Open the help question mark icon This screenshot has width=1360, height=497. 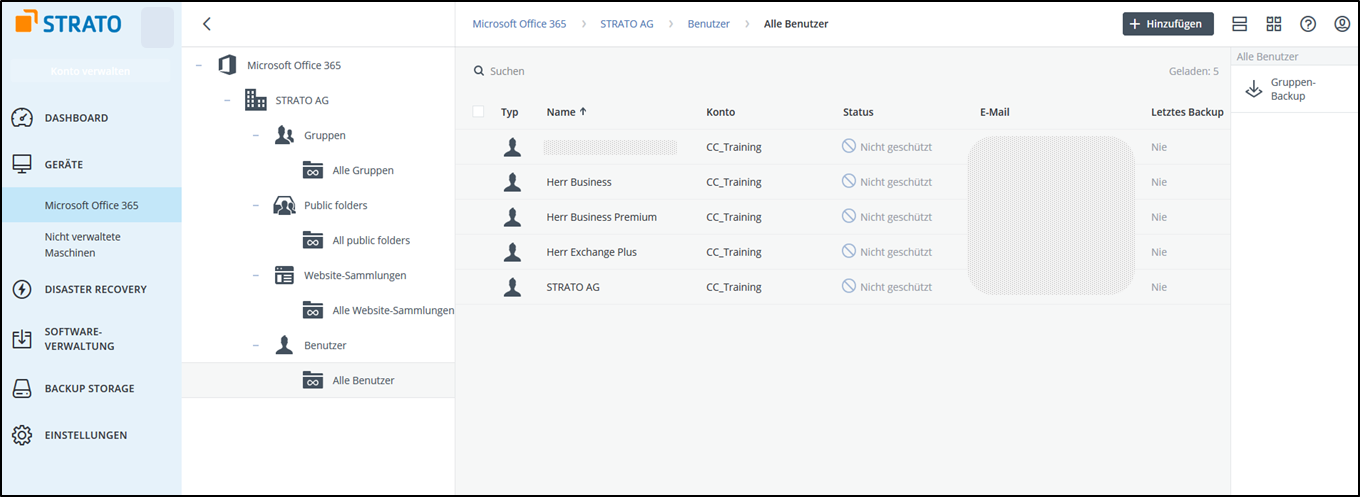tap(1308, 24)
